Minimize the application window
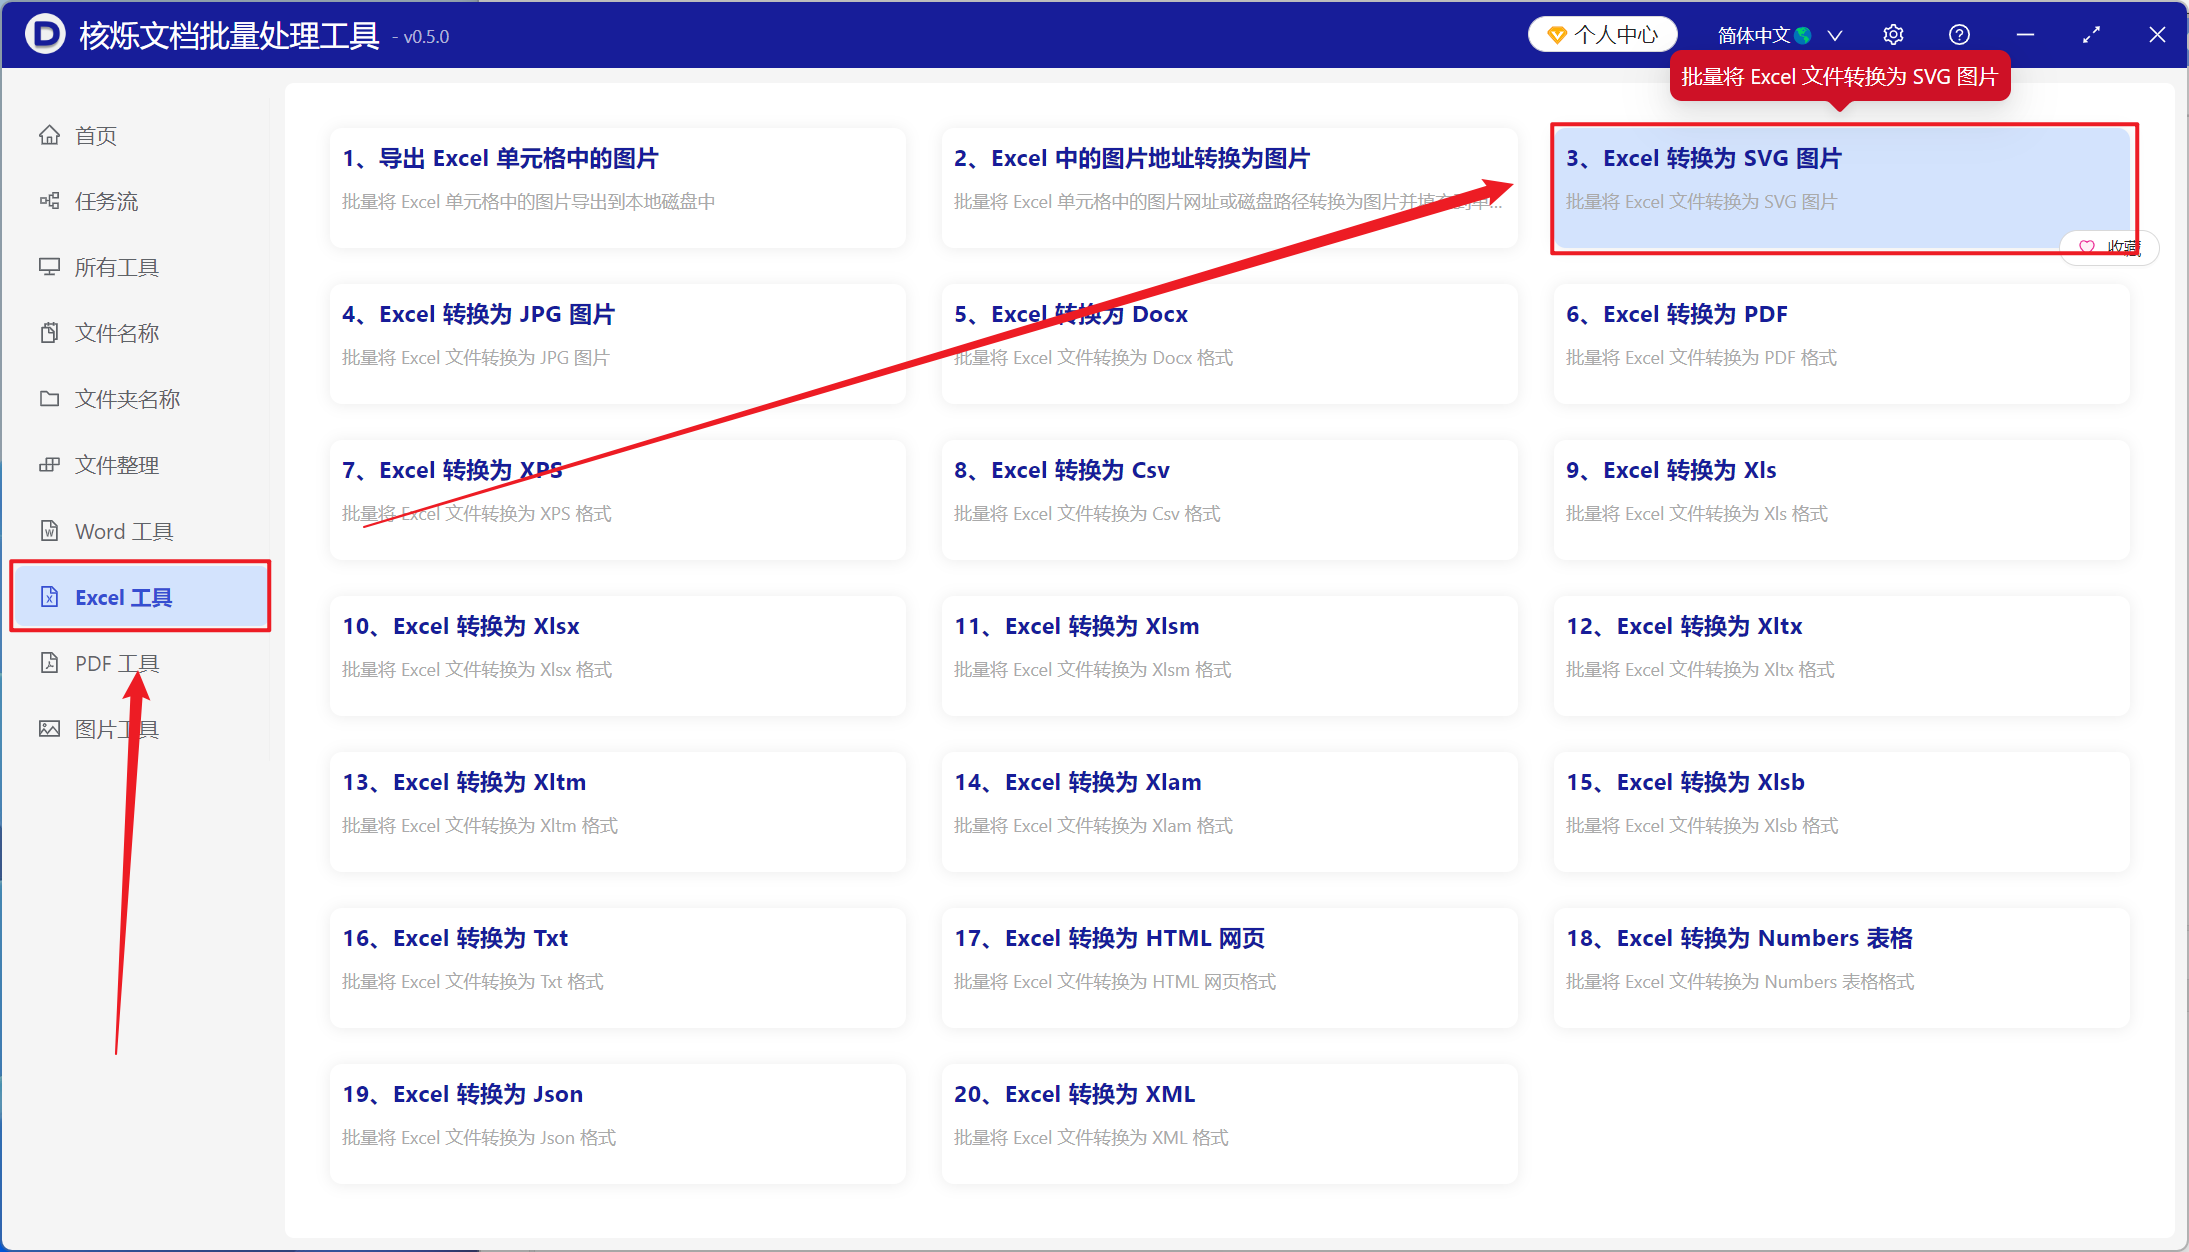 pos(2025,35)
